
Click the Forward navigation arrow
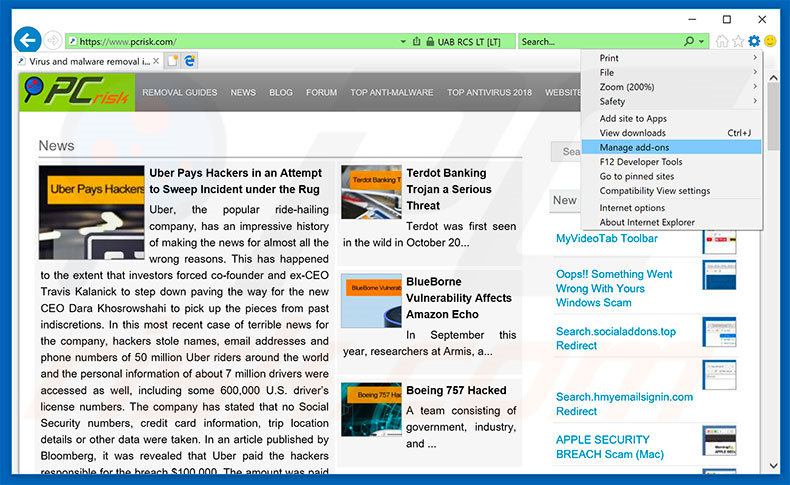tap(52, 40)
